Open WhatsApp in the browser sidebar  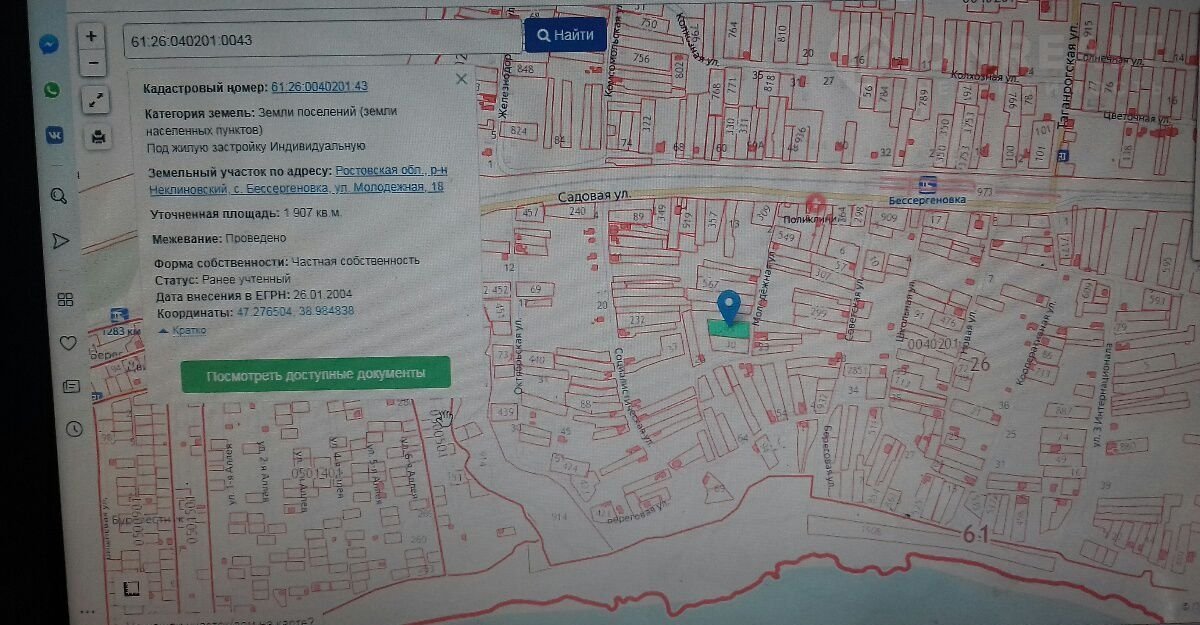50,90
